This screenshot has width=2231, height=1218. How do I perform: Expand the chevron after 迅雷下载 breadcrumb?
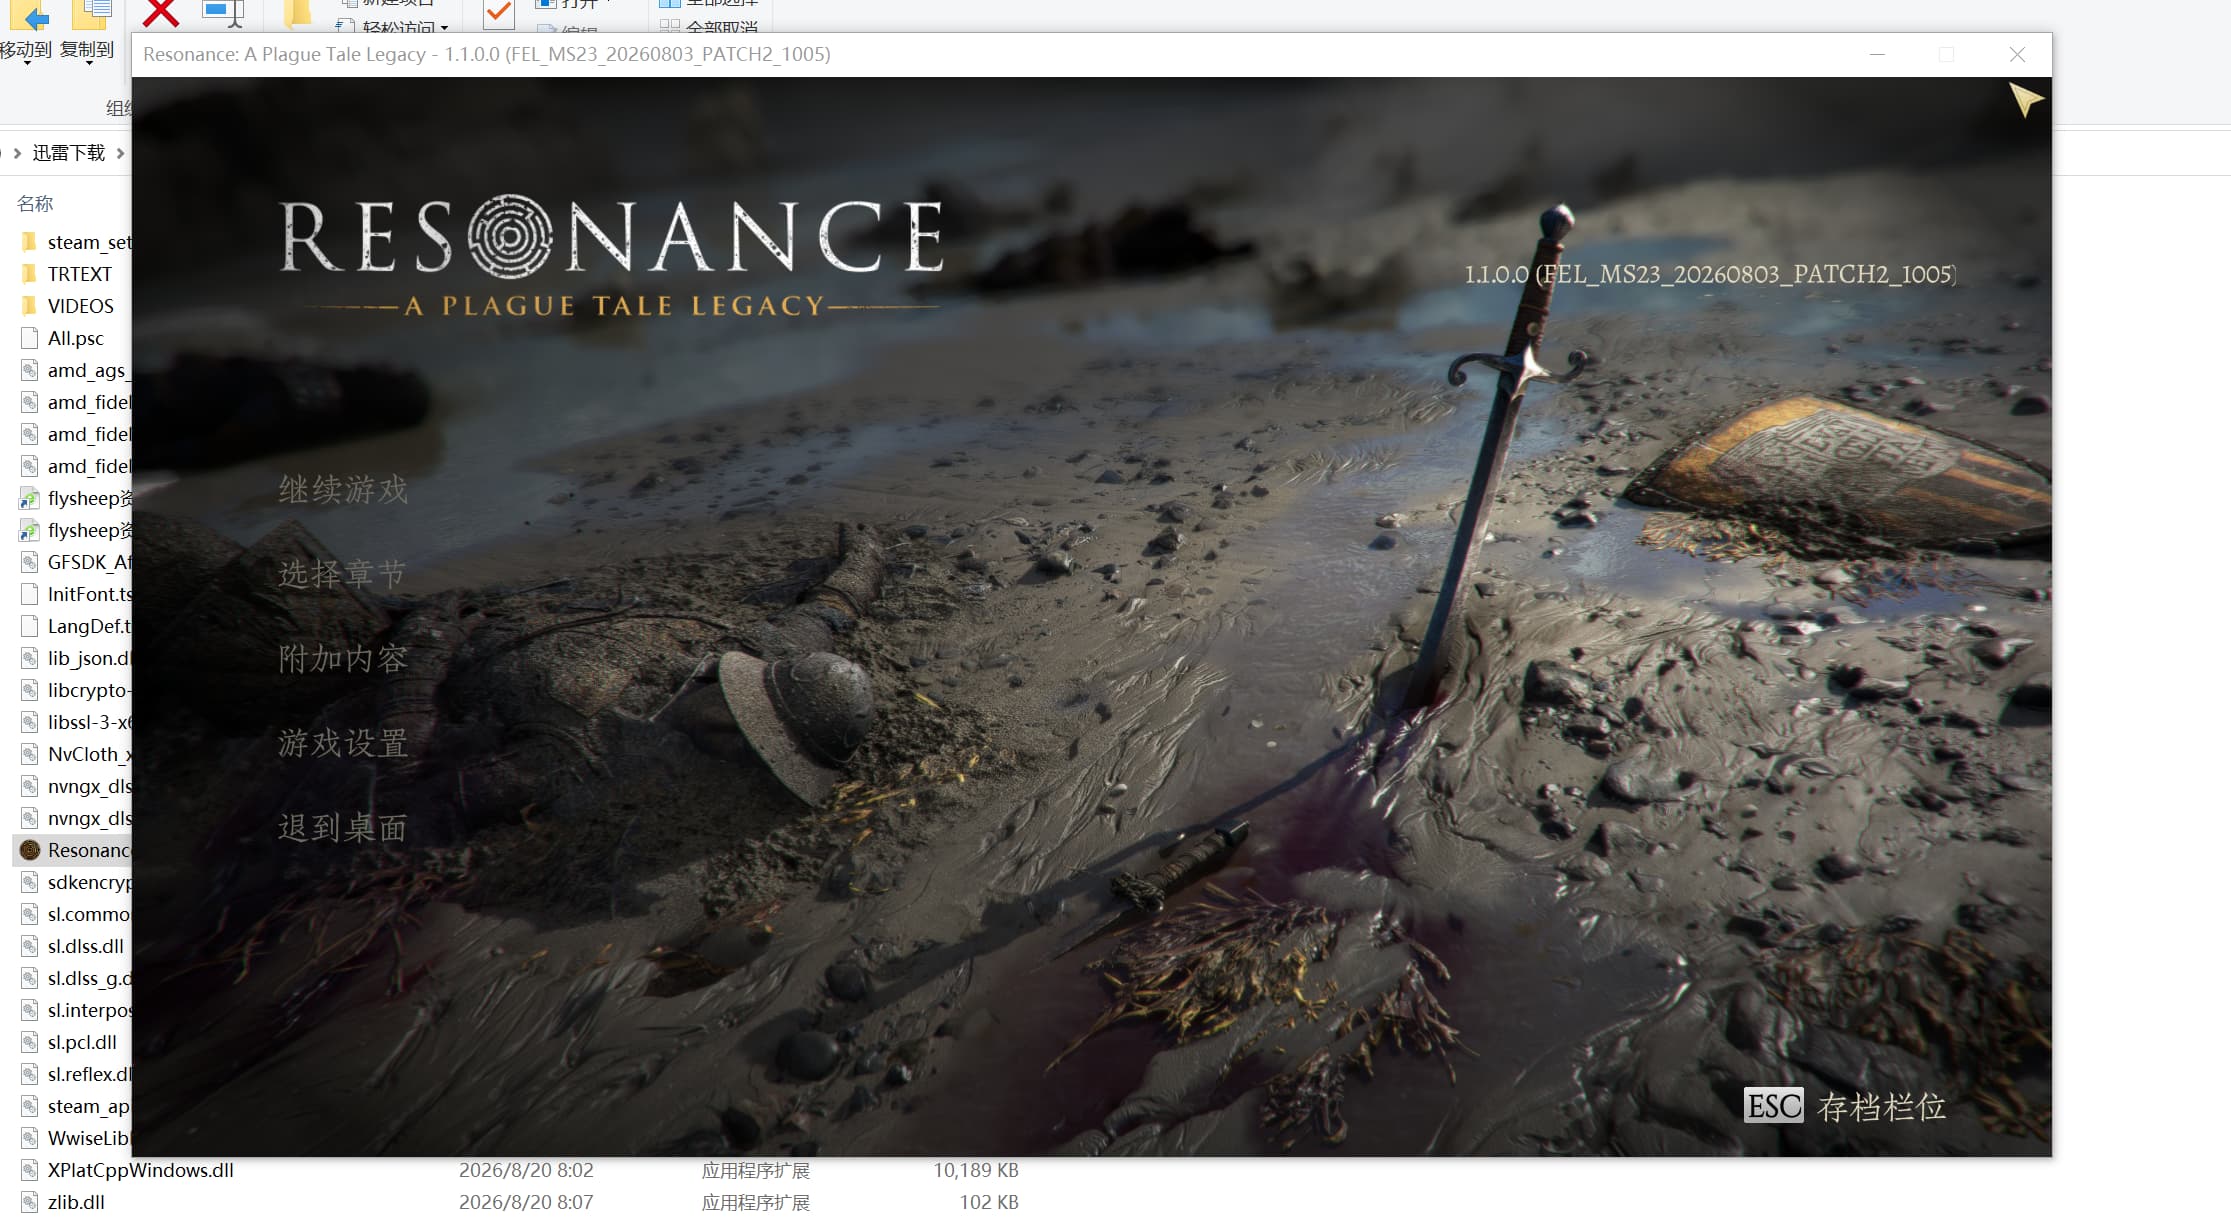(121, 153)
